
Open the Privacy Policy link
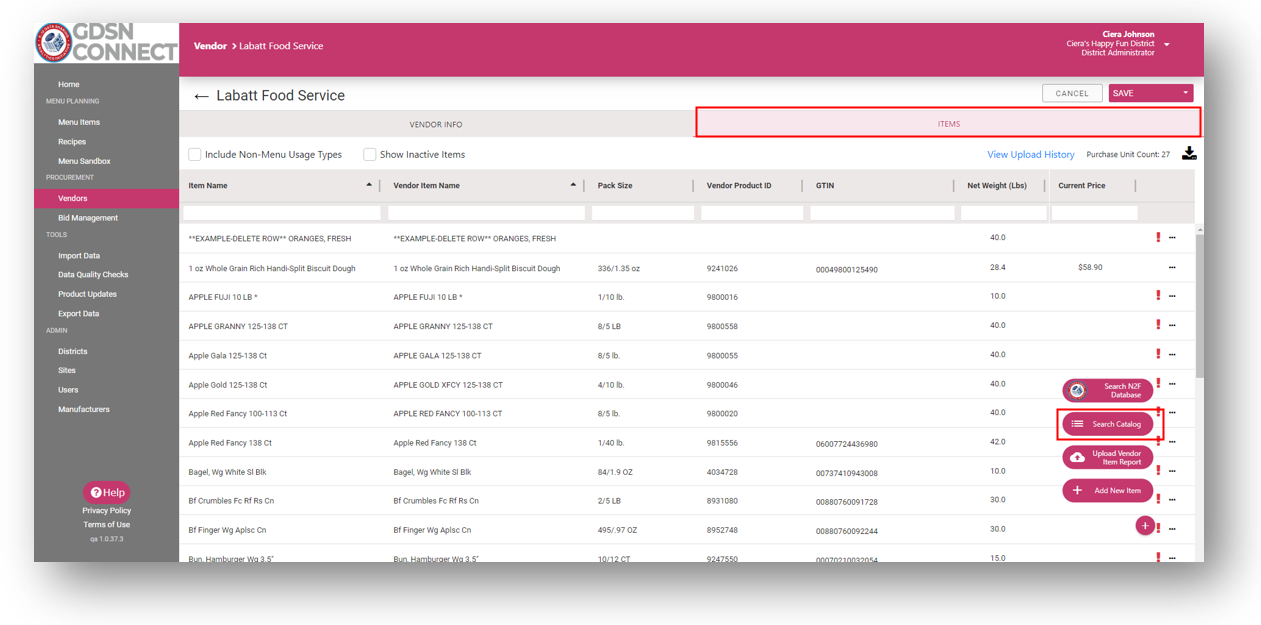click(107, 511)
